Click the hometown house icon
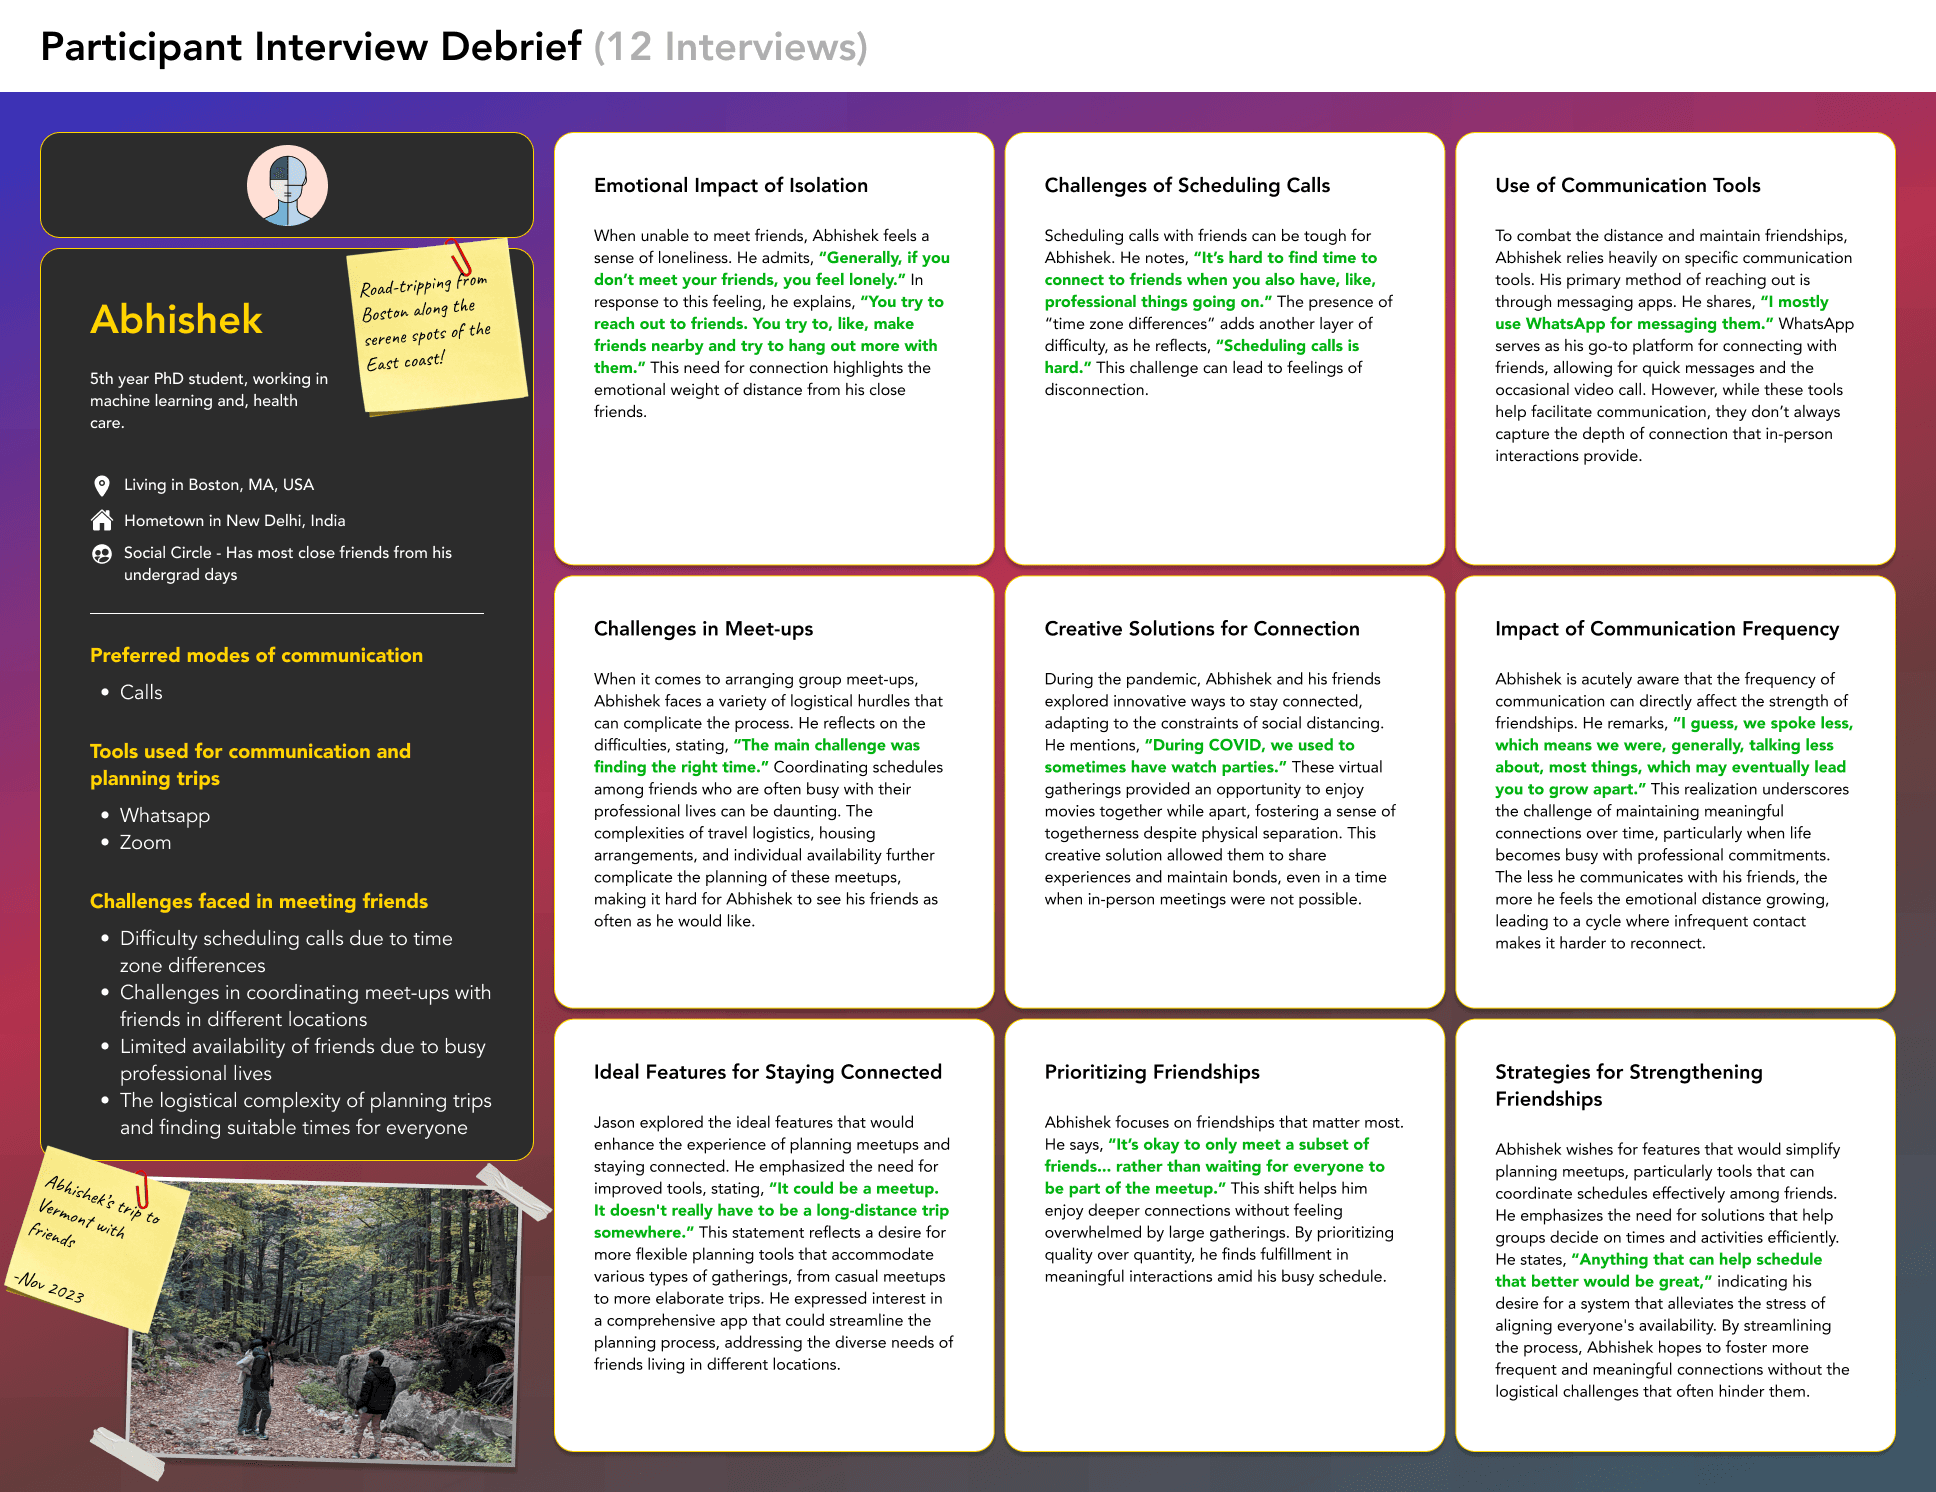Image resolution: width=1936 pixels, height=1492 pixels. [x=101, y=520]
